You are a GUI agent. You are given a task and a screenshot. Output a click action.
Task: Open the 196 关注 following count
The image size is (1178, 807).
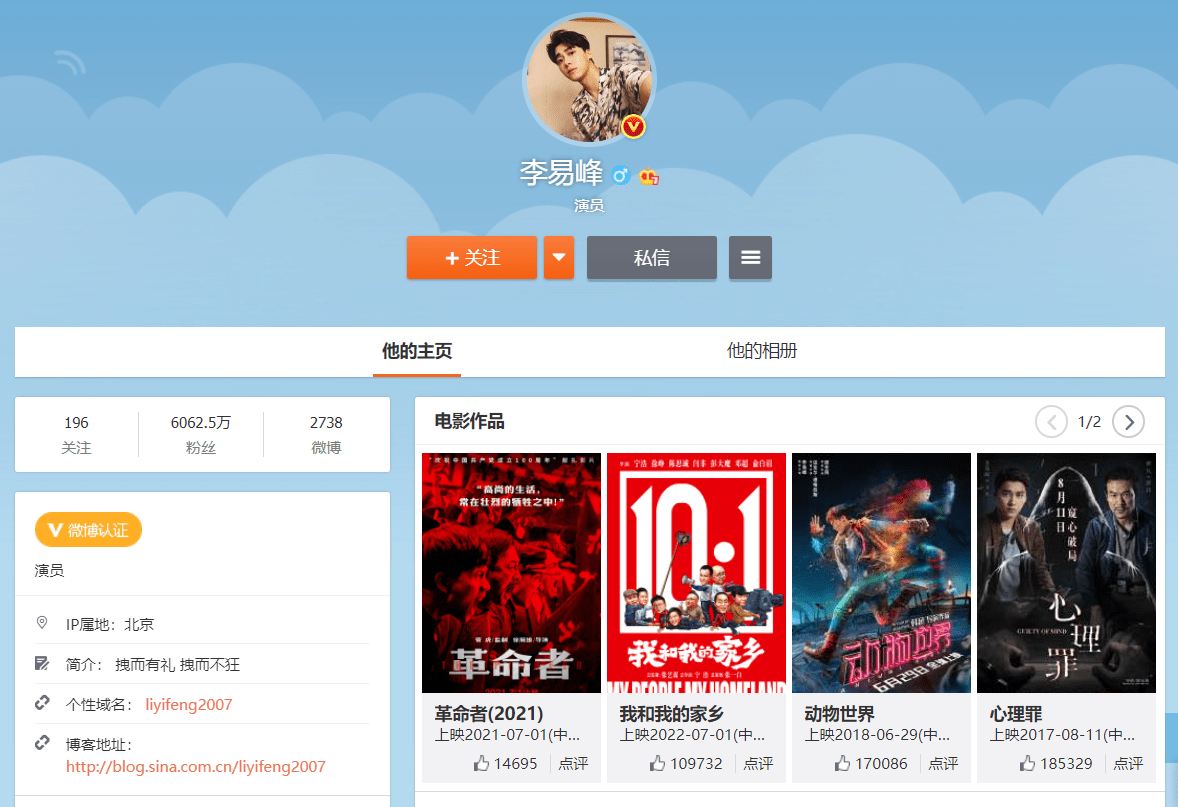76,434
